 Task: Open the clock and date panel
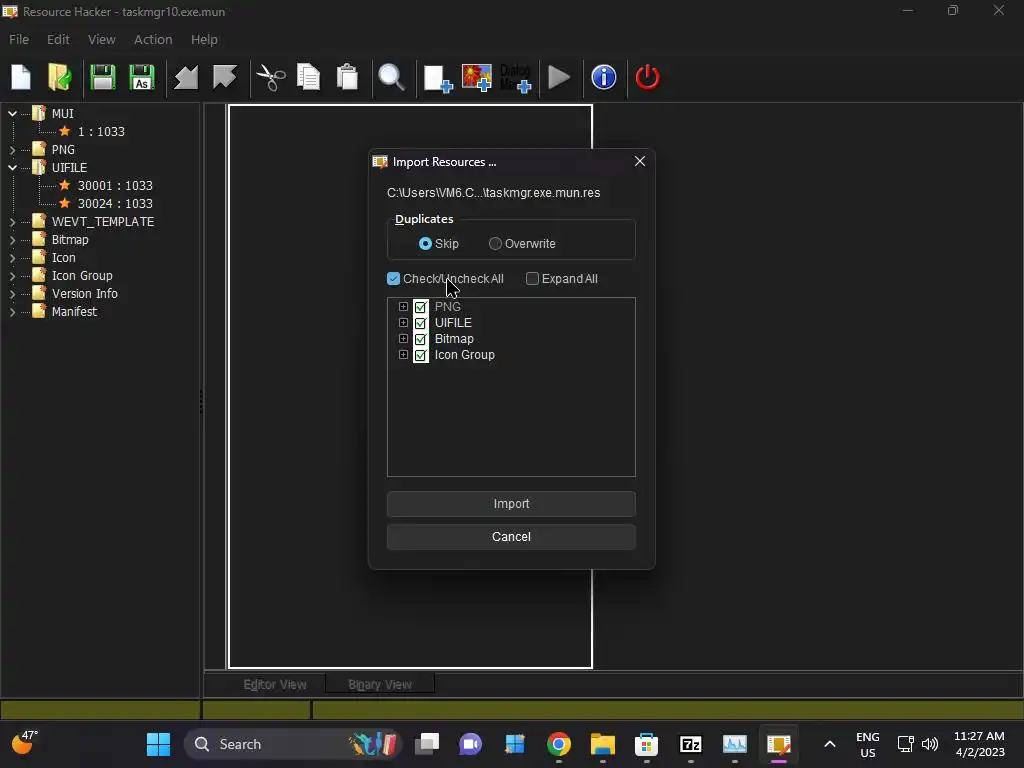pos(979,744)
